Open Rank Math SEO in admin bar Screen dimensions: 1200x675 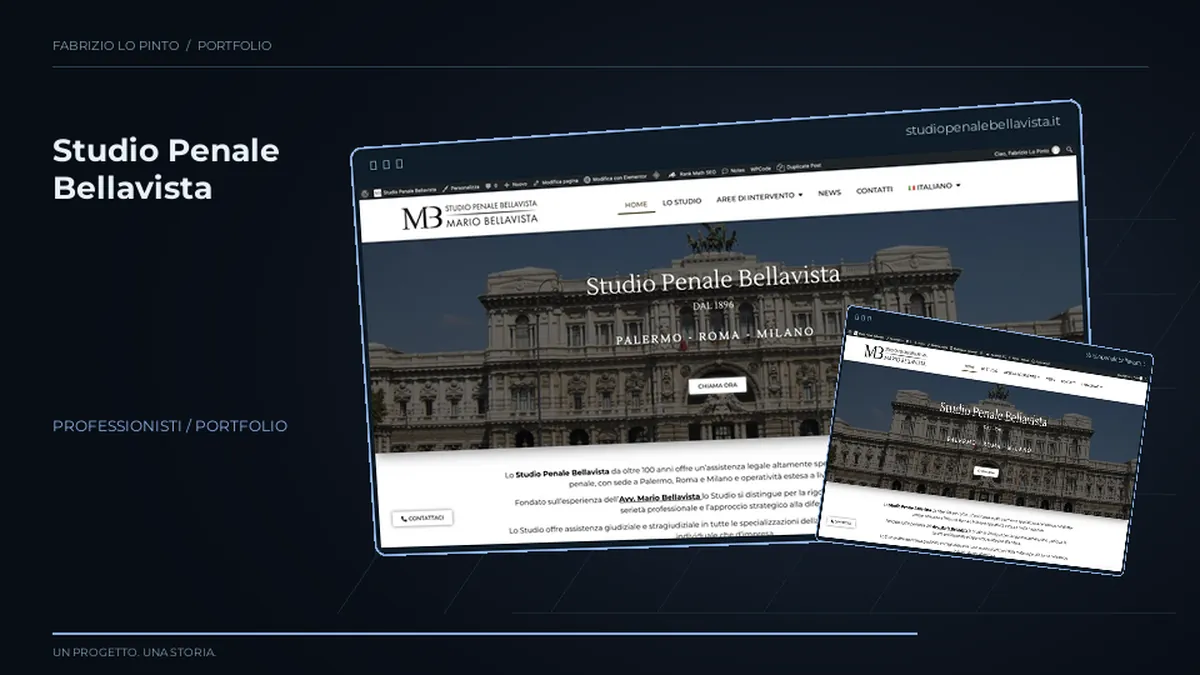(692, 172)
